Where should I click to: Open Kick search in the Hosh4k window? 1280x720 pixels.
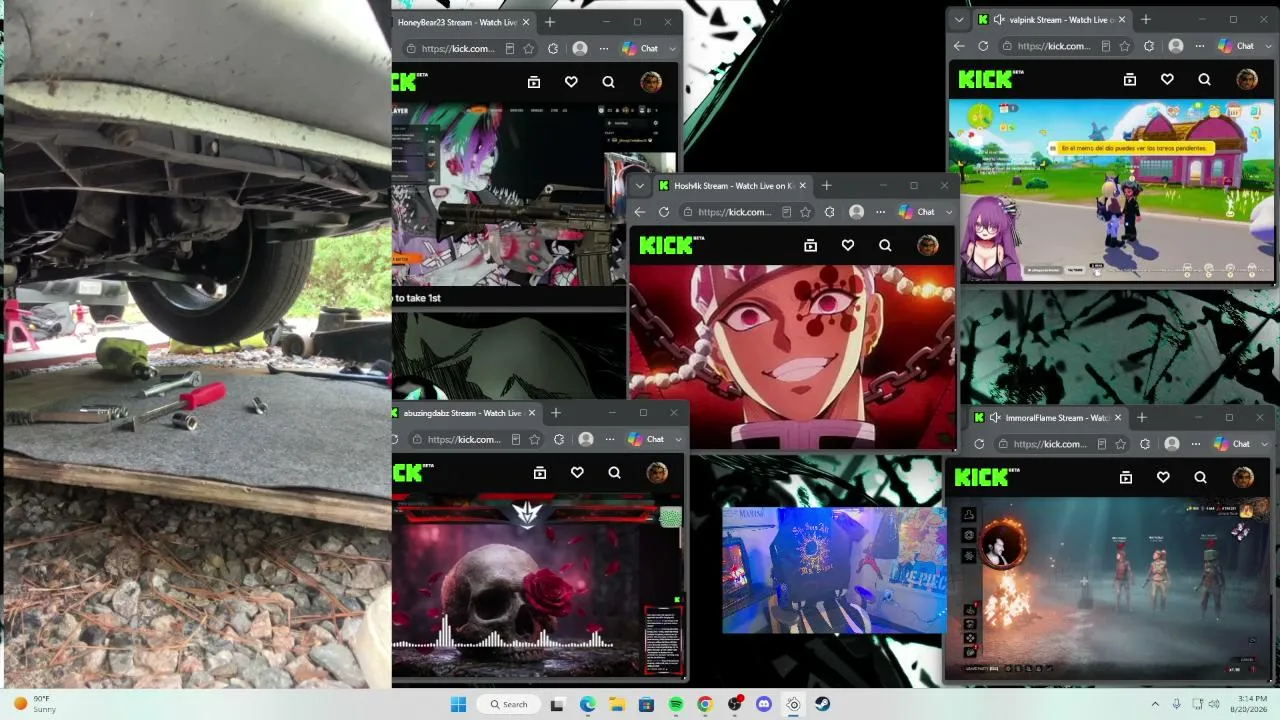(885, 245)
